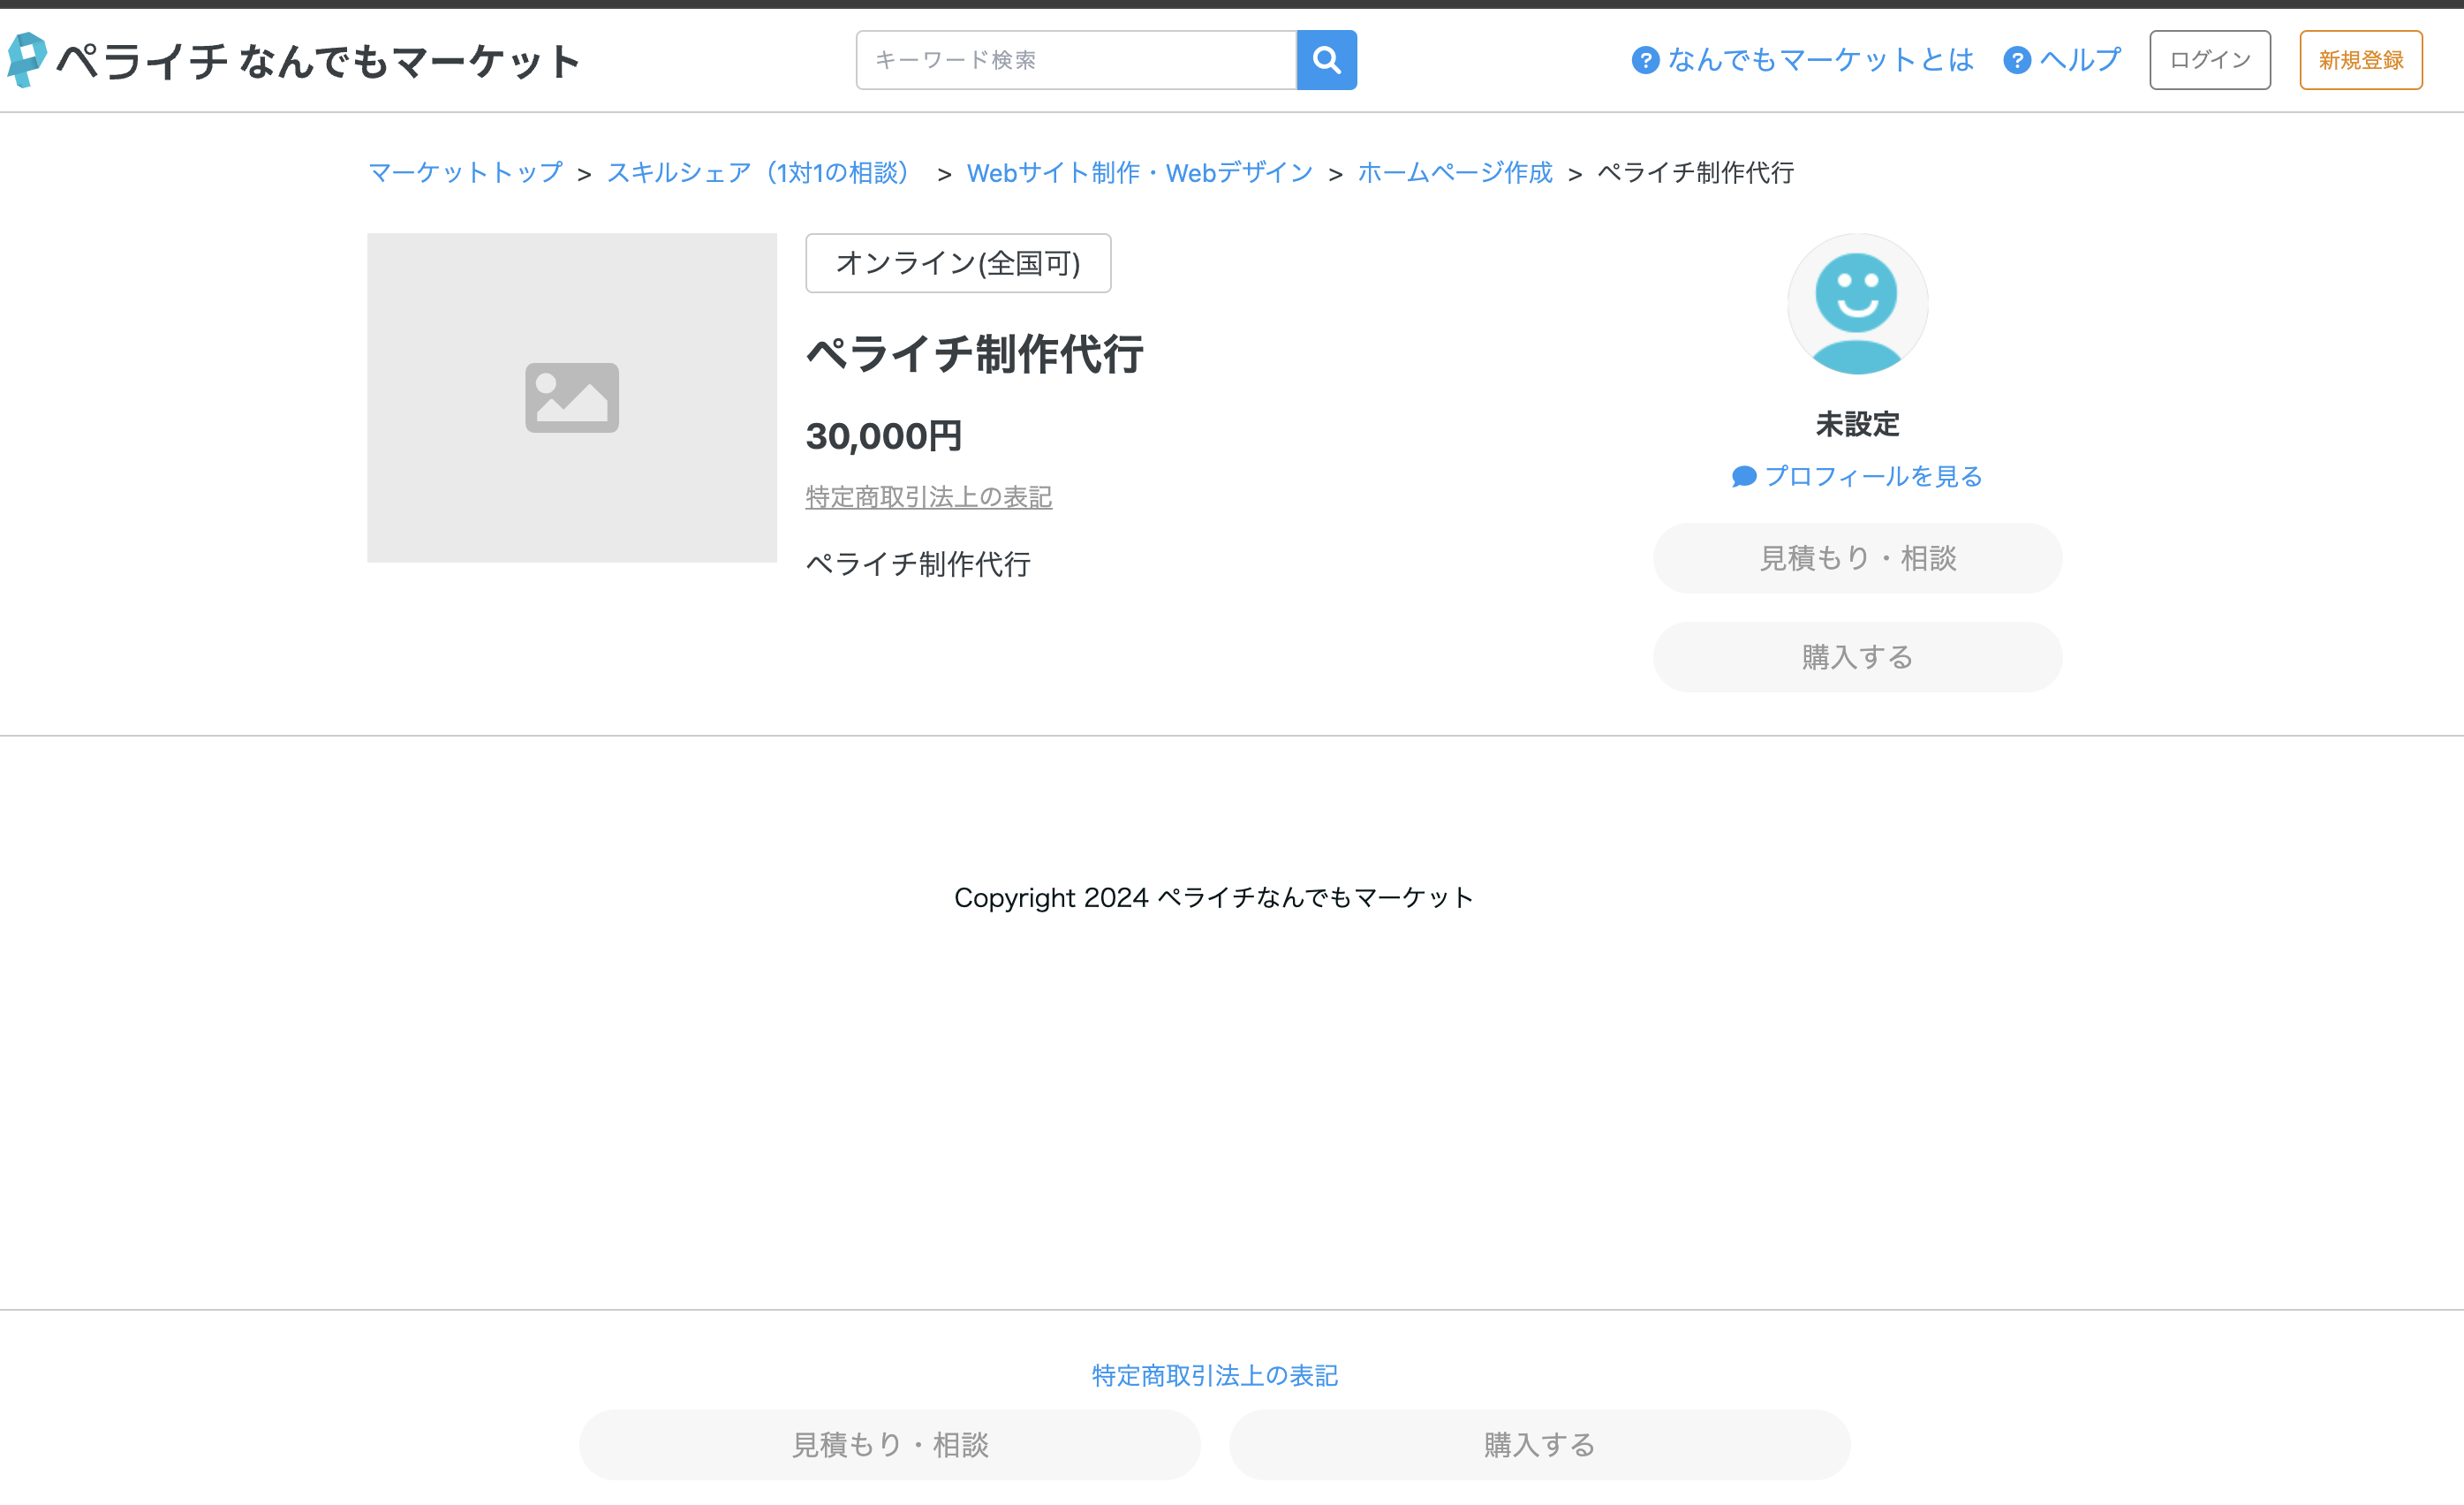Focus the キーワード検索 search field
Screen dimensions: 2464x1505
tap(1076, 60)
